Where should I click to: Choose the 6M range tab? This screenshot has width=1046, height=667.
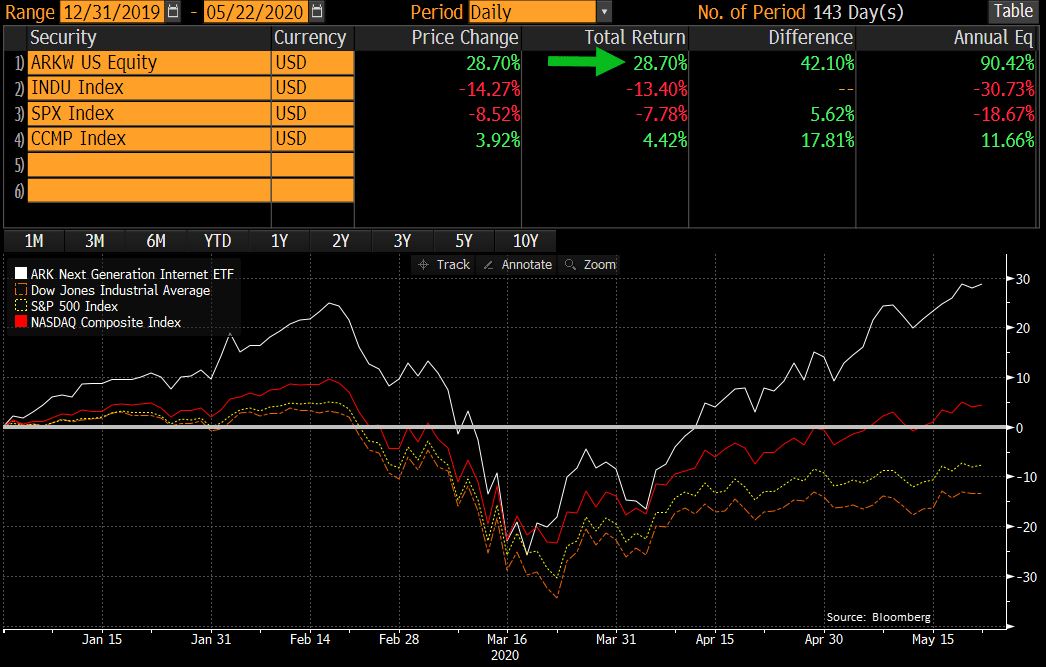[x=156, y=241]
